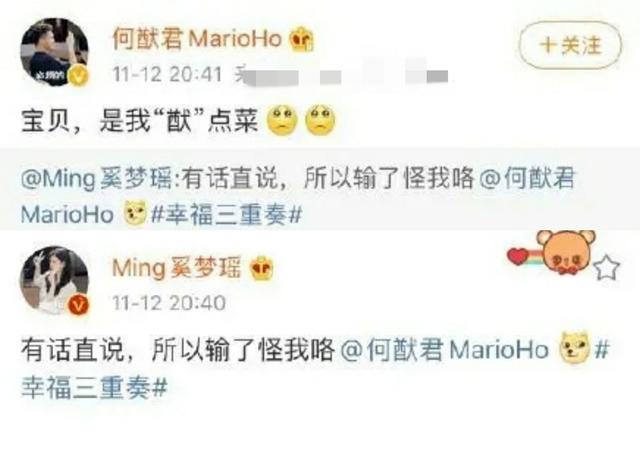Tap the crown badge beside Ming奚梦瑶

[x=261, y=268]
